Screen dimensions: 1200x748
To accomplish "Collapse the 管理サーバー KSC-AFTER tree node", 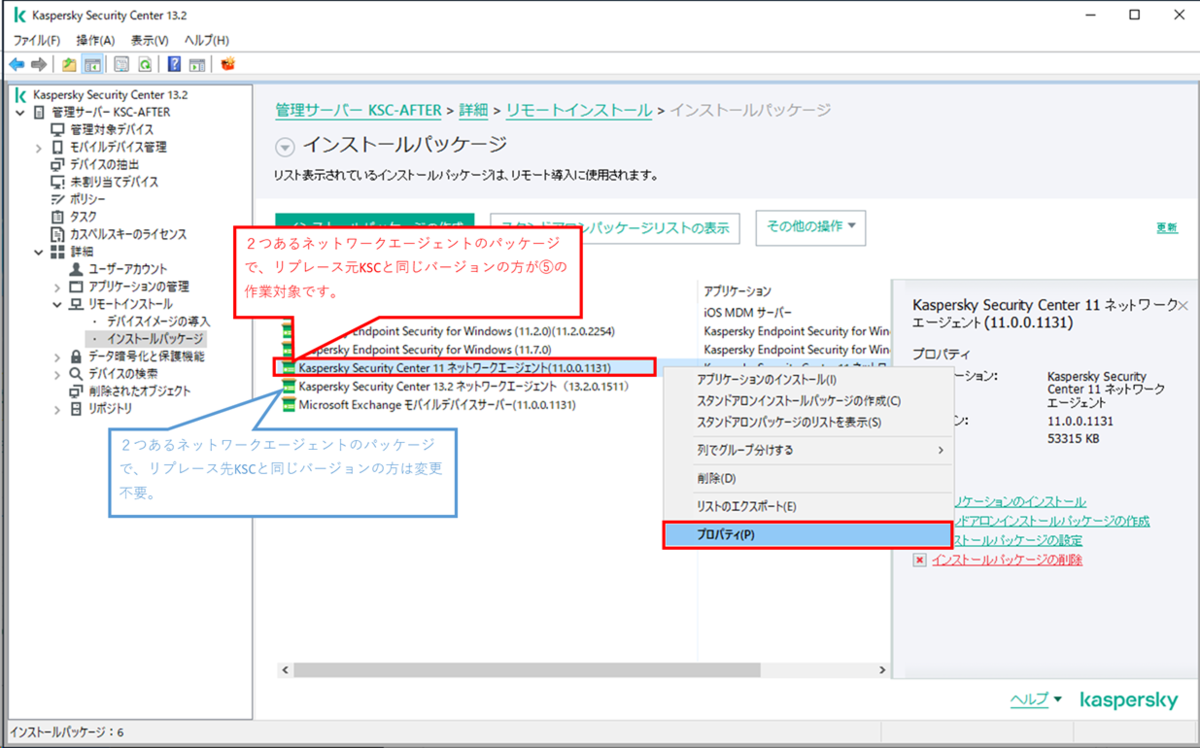I will pos(21,112).
